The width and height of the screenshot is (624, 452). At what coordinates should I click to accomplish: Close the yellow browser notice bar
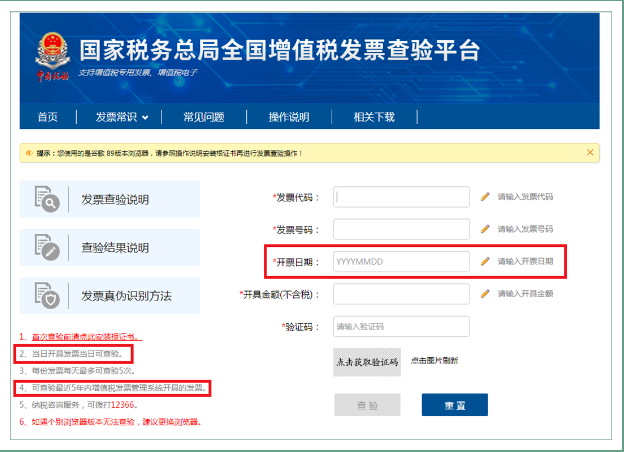click(x=590, y=152)
